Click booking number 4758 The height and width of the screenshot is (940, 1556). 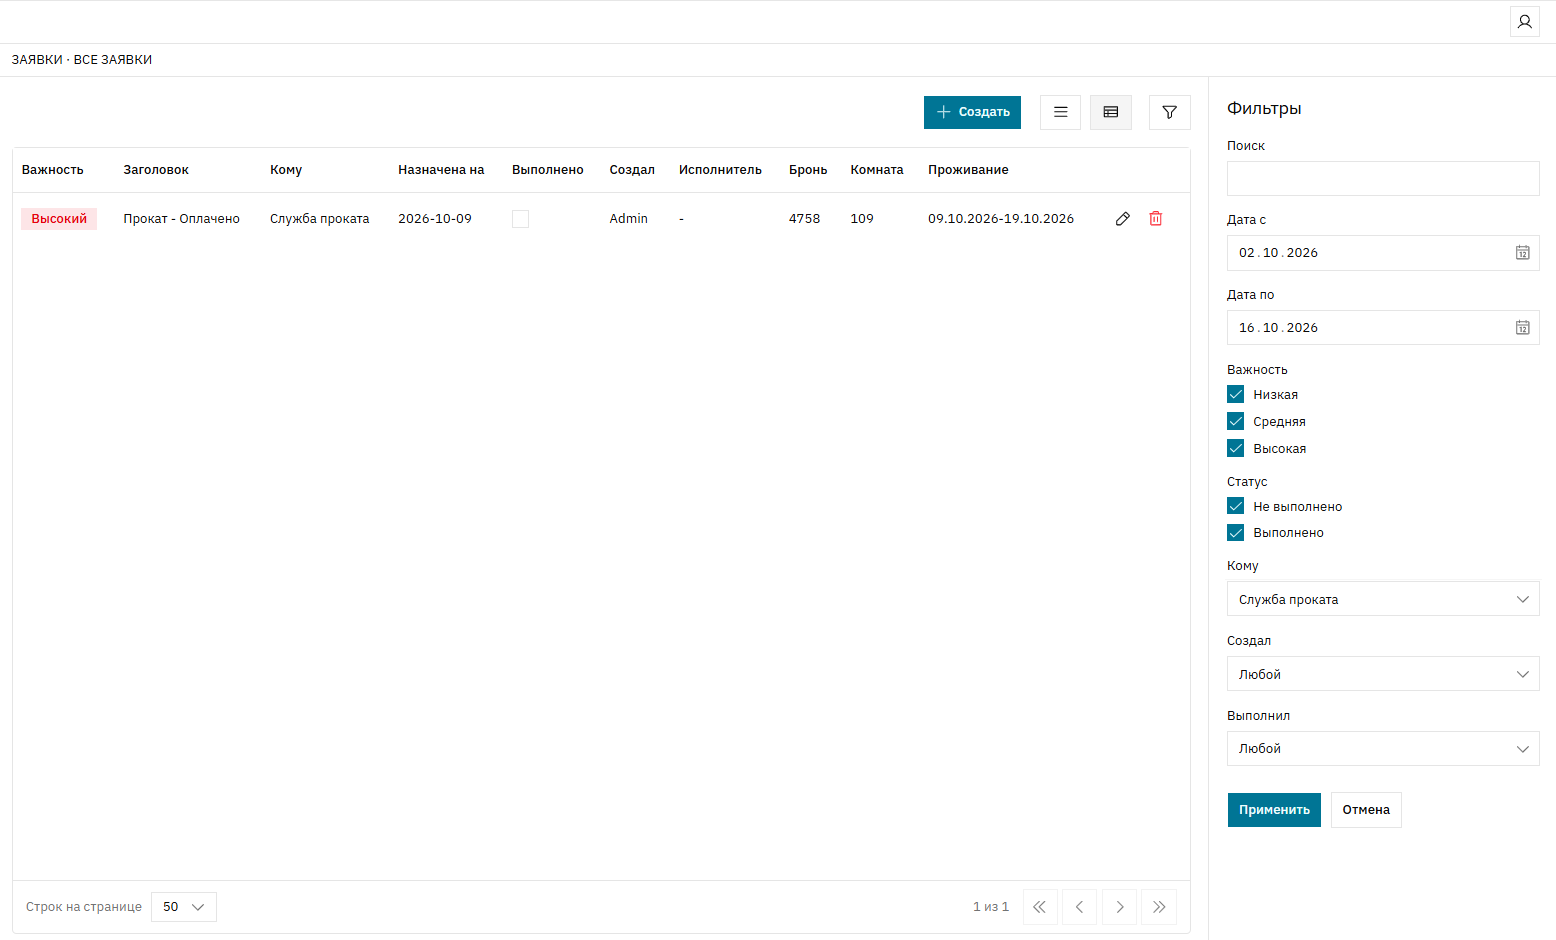click(804, 219)
